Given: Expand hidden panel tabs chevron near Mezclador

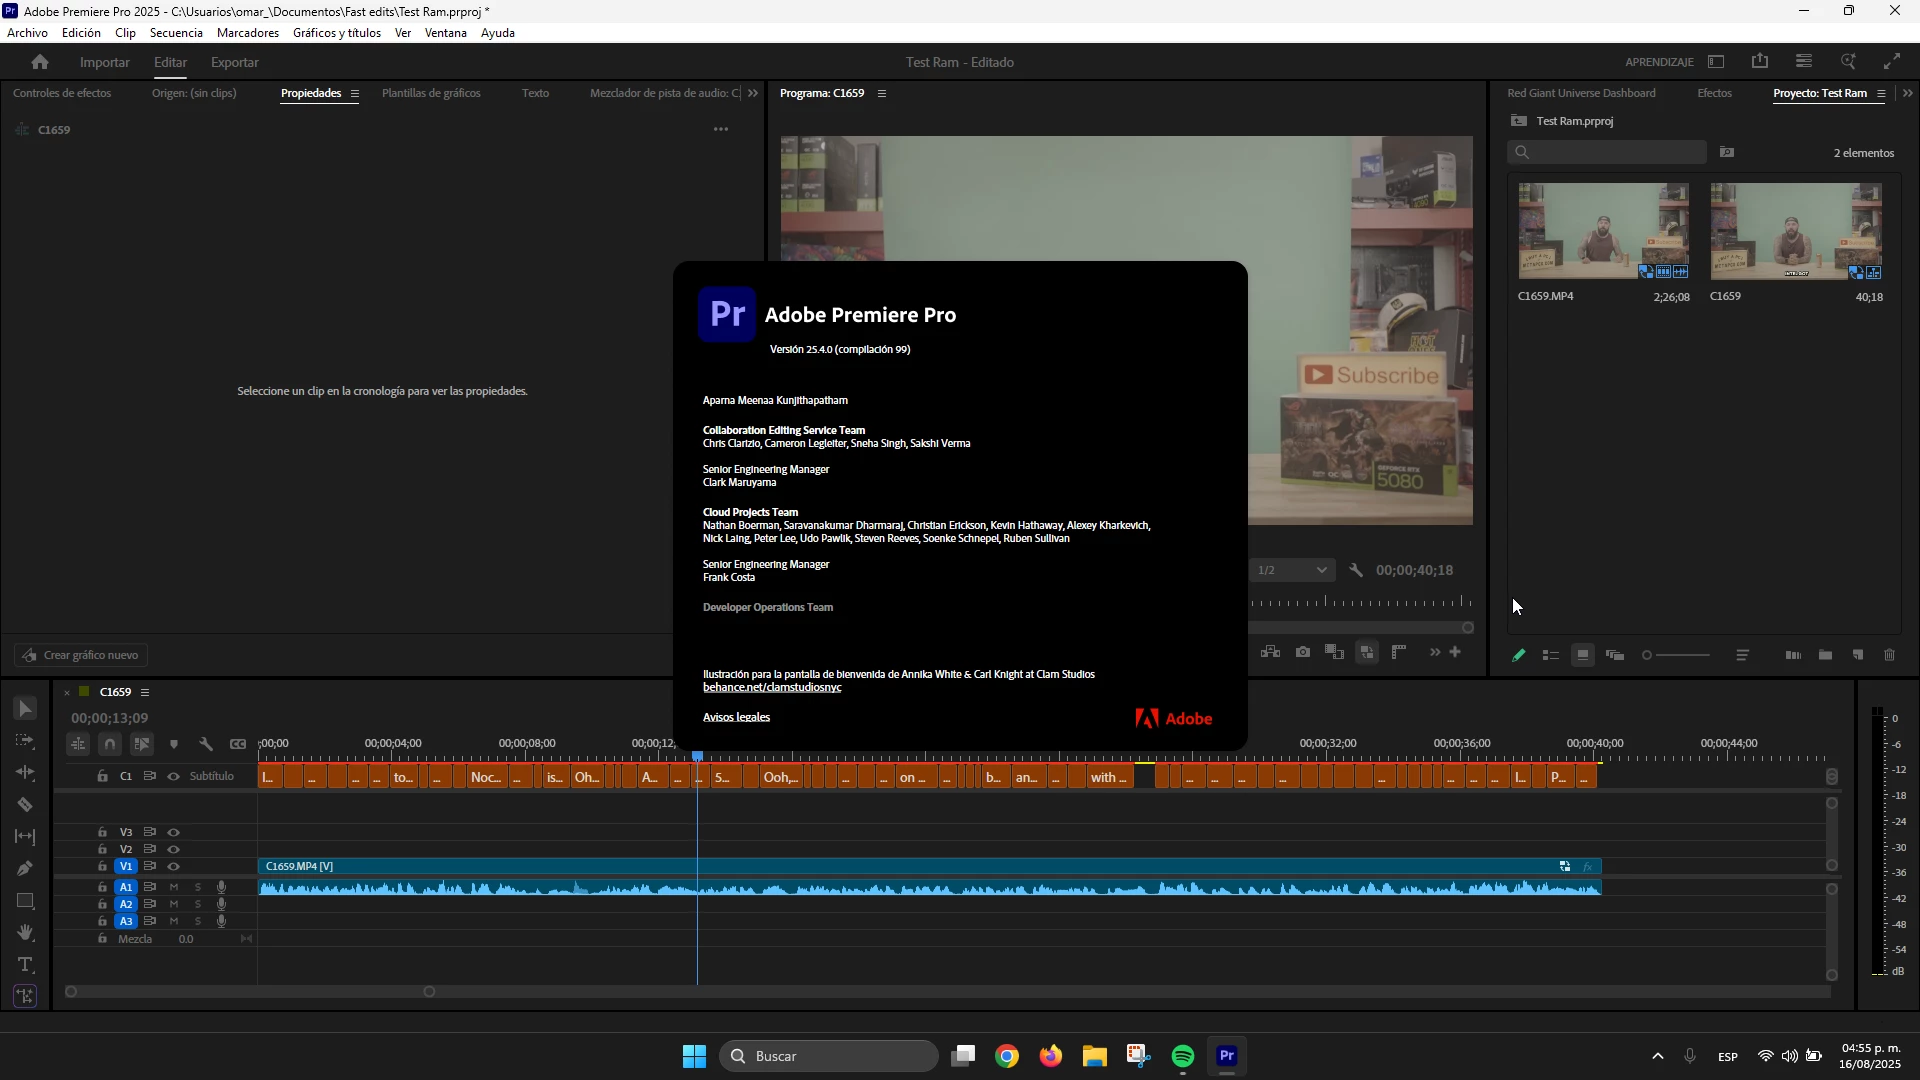Looking at the screenshot, I should pyautogui.click(x=753, y=93).
